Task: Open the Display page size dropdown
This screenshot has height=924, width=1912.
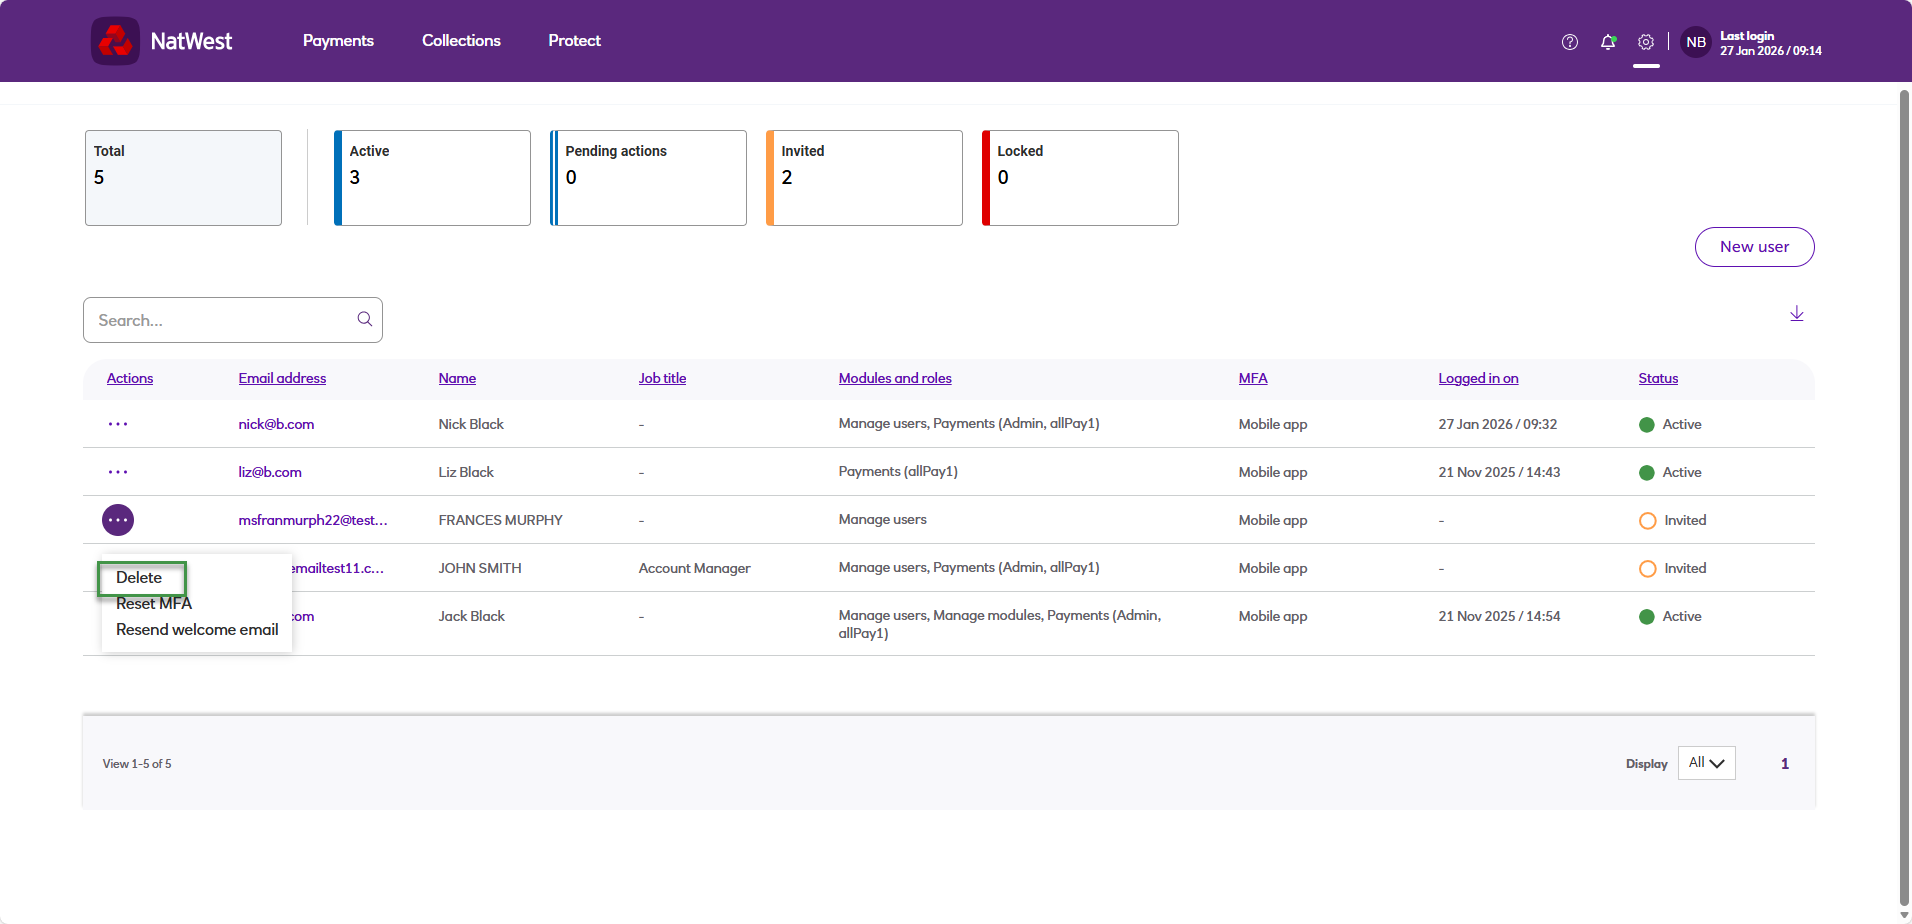Action: coord(1706,763)
